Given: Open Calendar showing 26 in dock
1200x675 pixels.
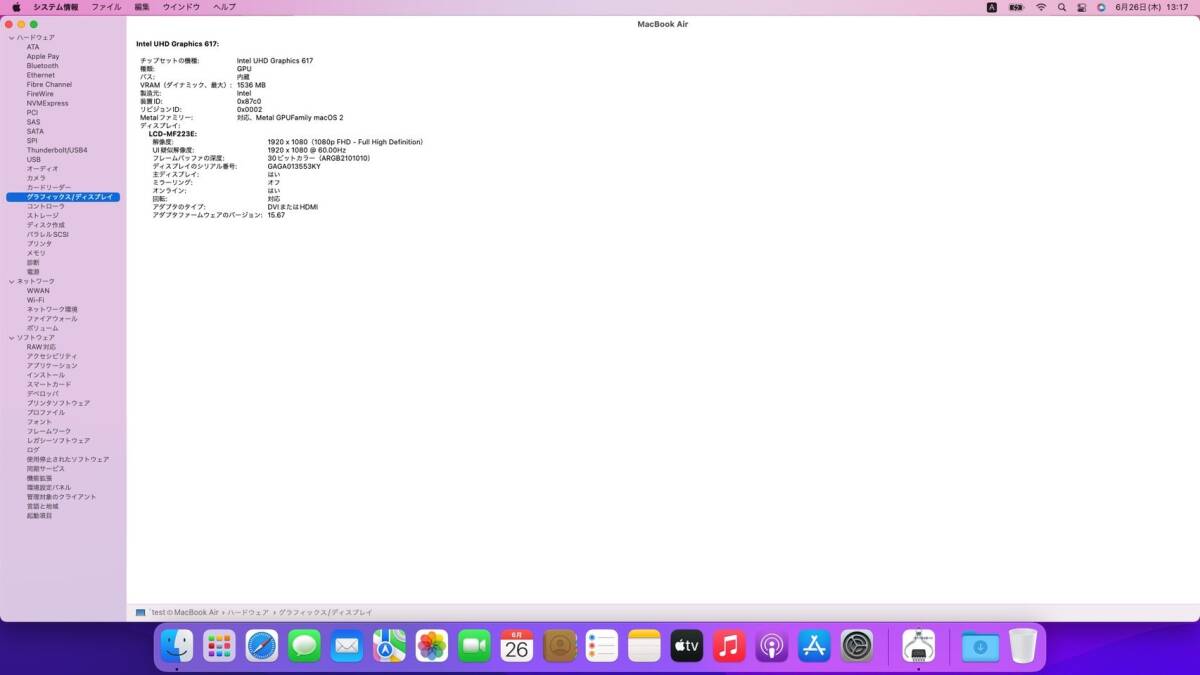Looking at the screenshot, I should [516, 647].
